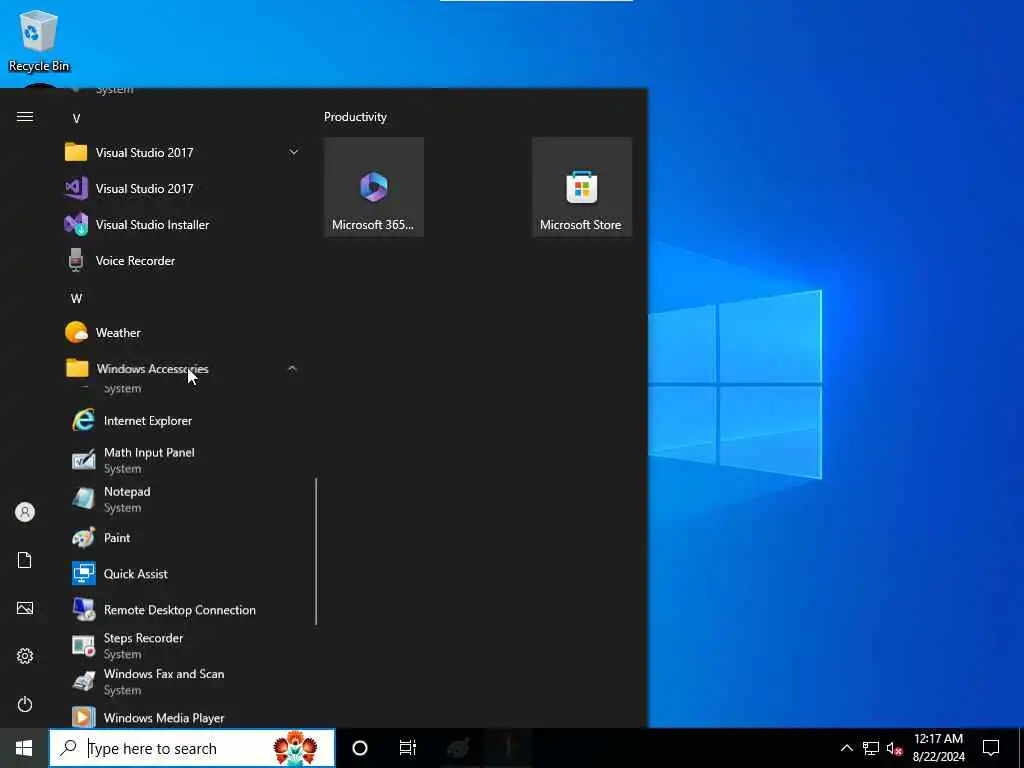Launch Quick Assist icon
Screen dimensions: 1024x768
pos(84,573)
